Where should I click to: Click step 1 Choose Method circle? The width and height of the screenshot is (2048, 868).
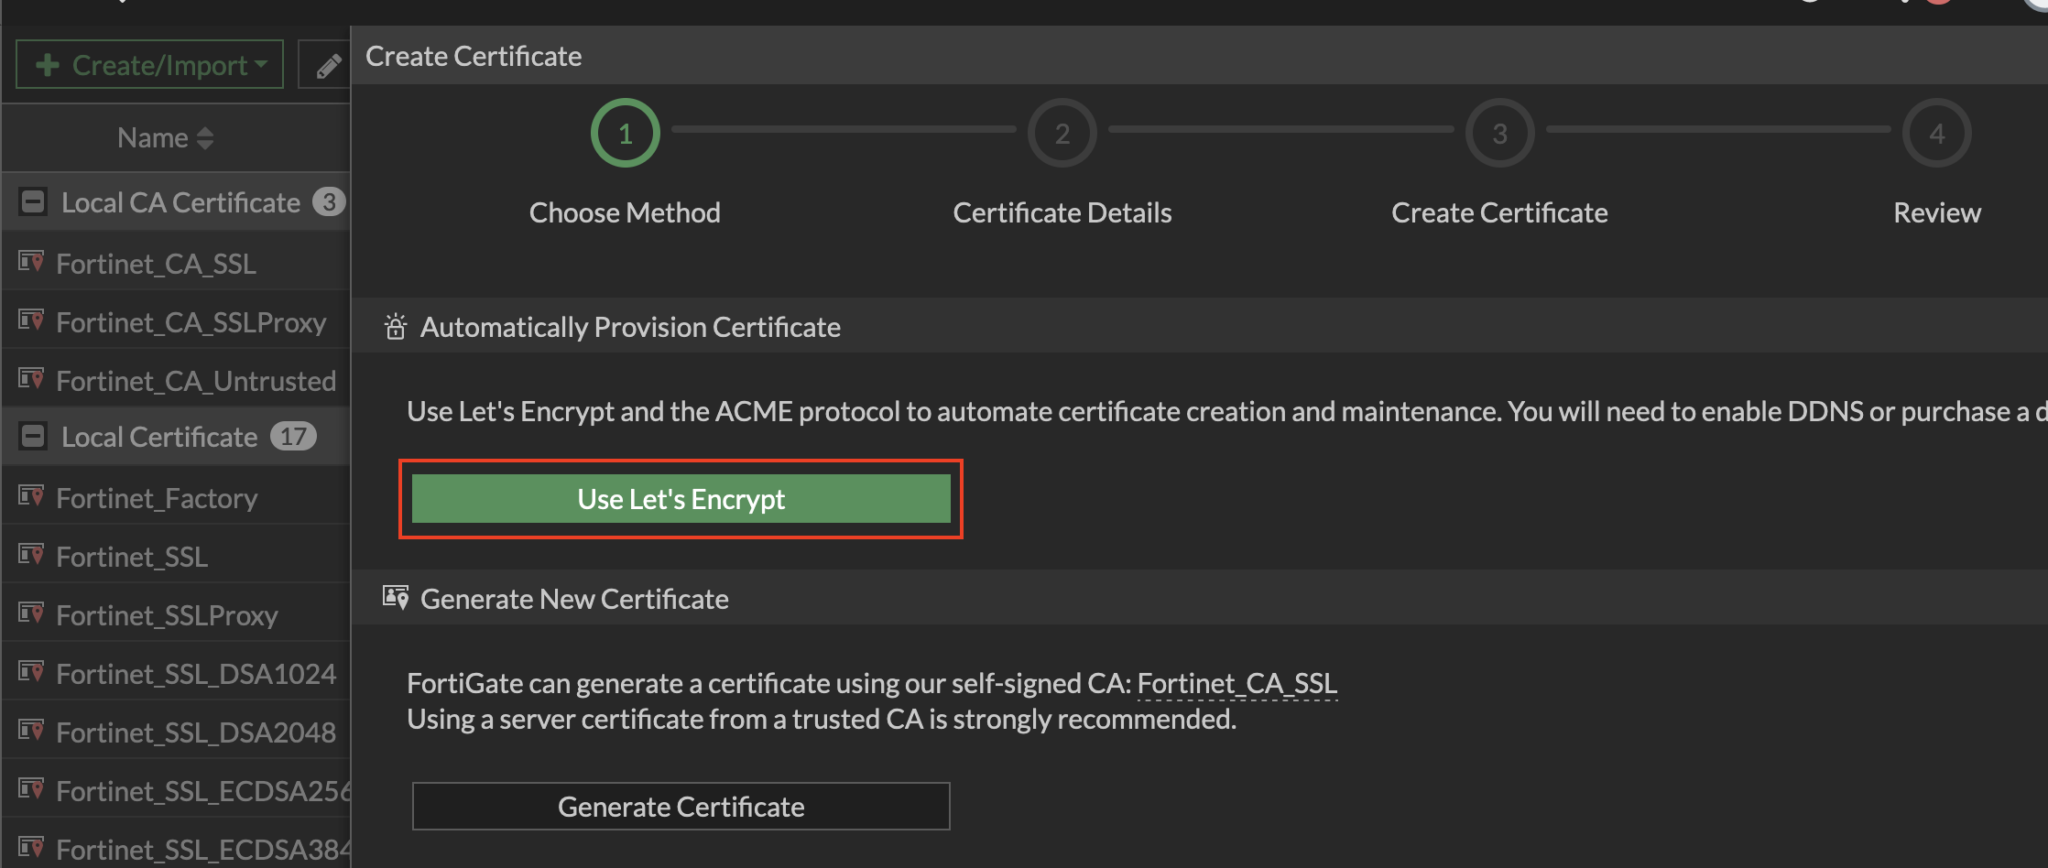point(625,133)
